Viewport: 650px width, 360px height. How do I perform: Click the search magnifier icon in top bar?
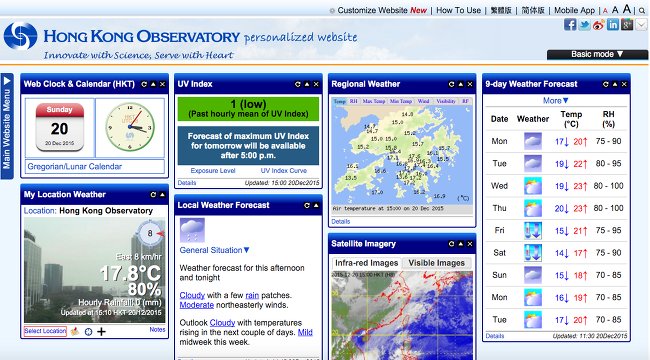pyautogui.click(x=642, y=11)
